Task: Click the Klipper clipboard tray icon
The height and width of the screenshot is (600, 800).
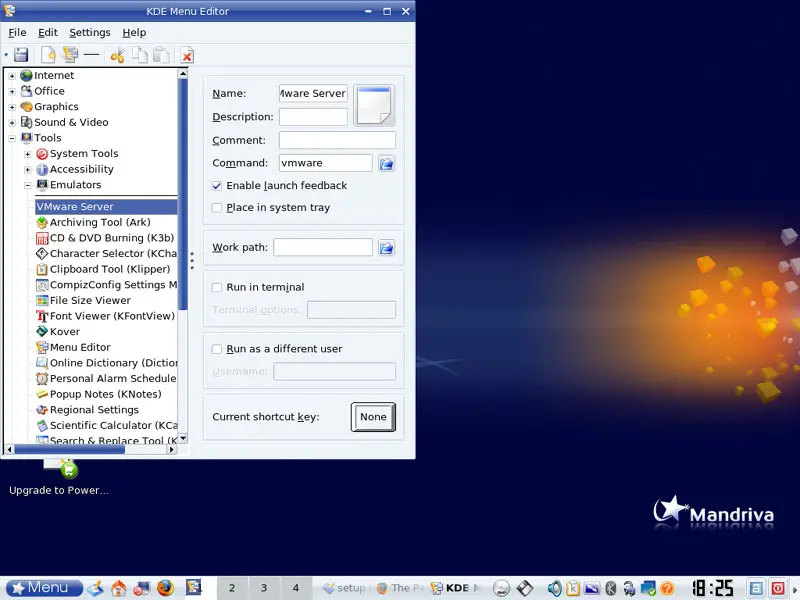Action: (573, 588)
